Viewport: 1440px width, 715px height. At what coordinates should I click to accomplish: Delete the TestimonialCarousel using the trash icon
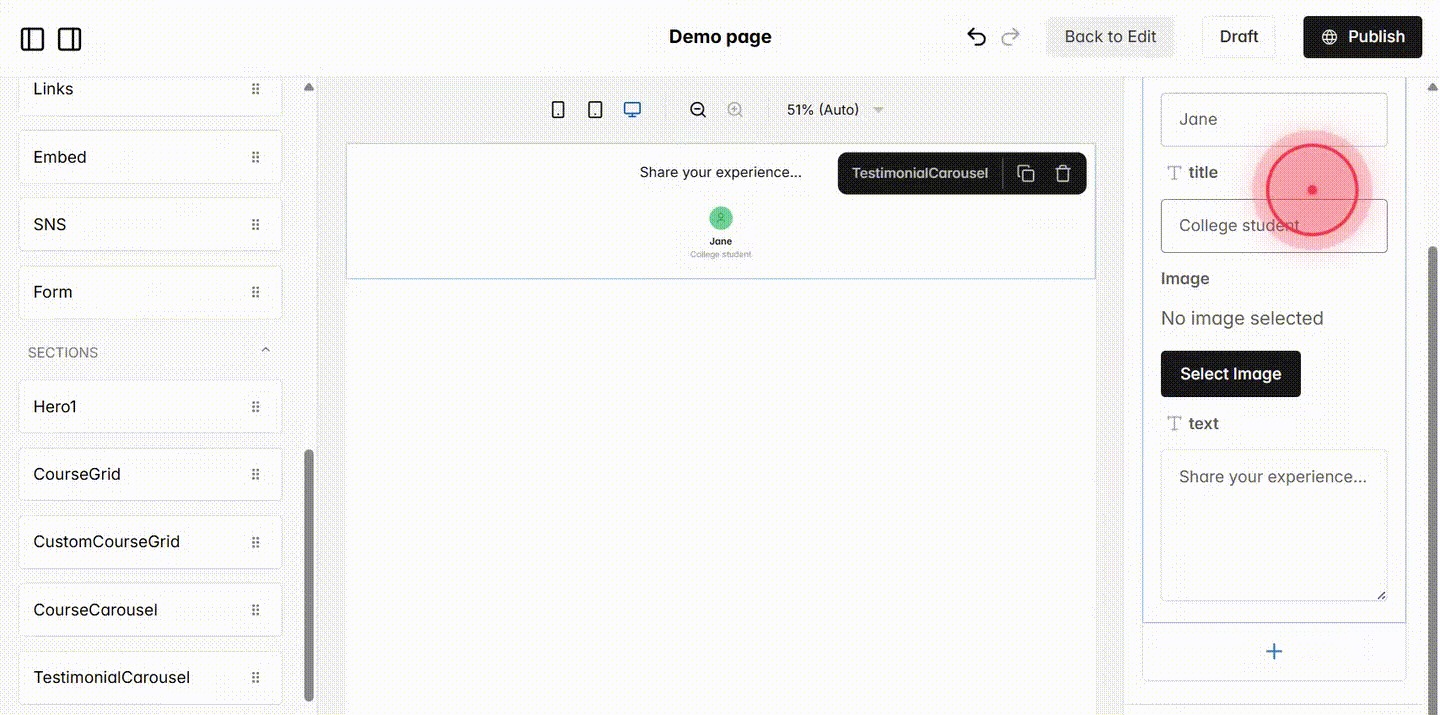click(x=1063, y=172)
